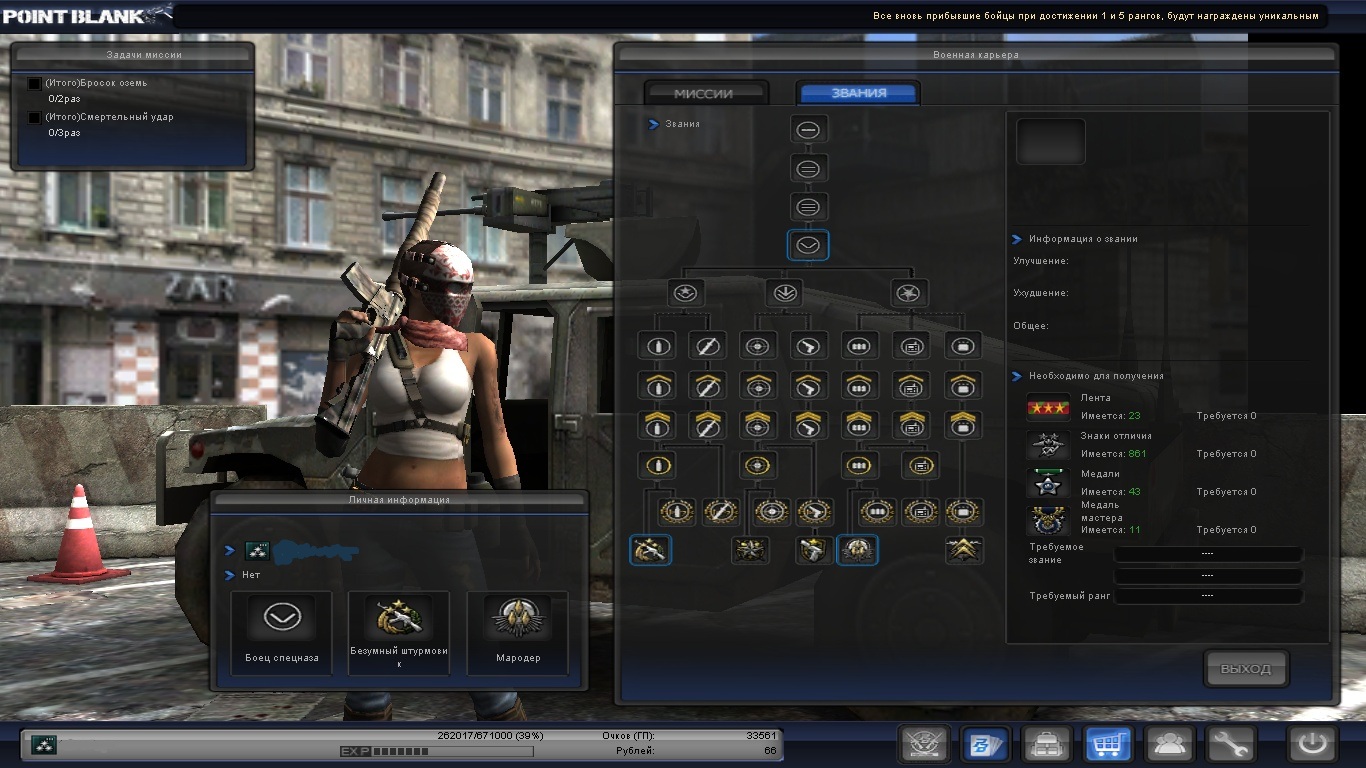Image resolution: width=1366 pixels, height=768 pixels.
Task: Select the gold triple-chevron title at tree bottom right
Action: 964,549
